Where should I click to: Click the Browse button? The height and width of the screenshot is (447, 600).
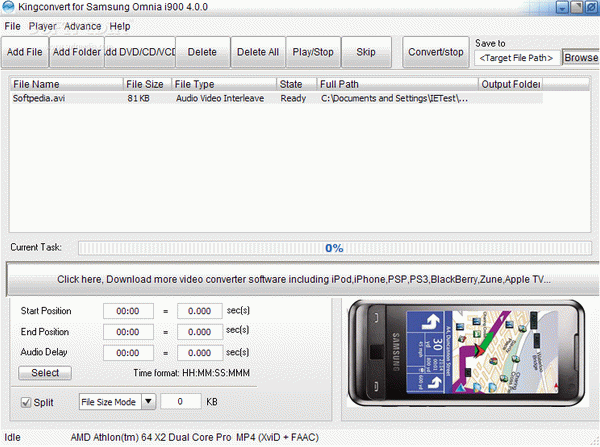click(x=581, y=58)
